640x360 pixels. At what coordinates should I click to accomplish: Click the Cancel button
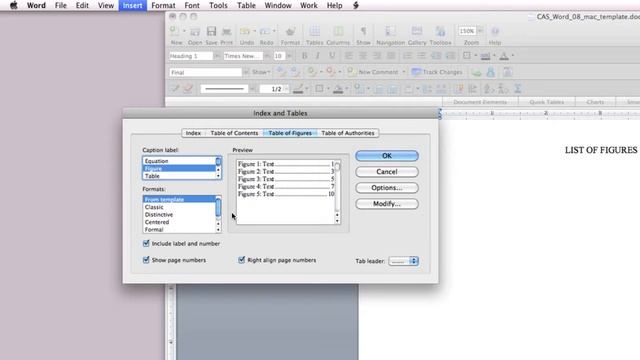pos(387,171)
